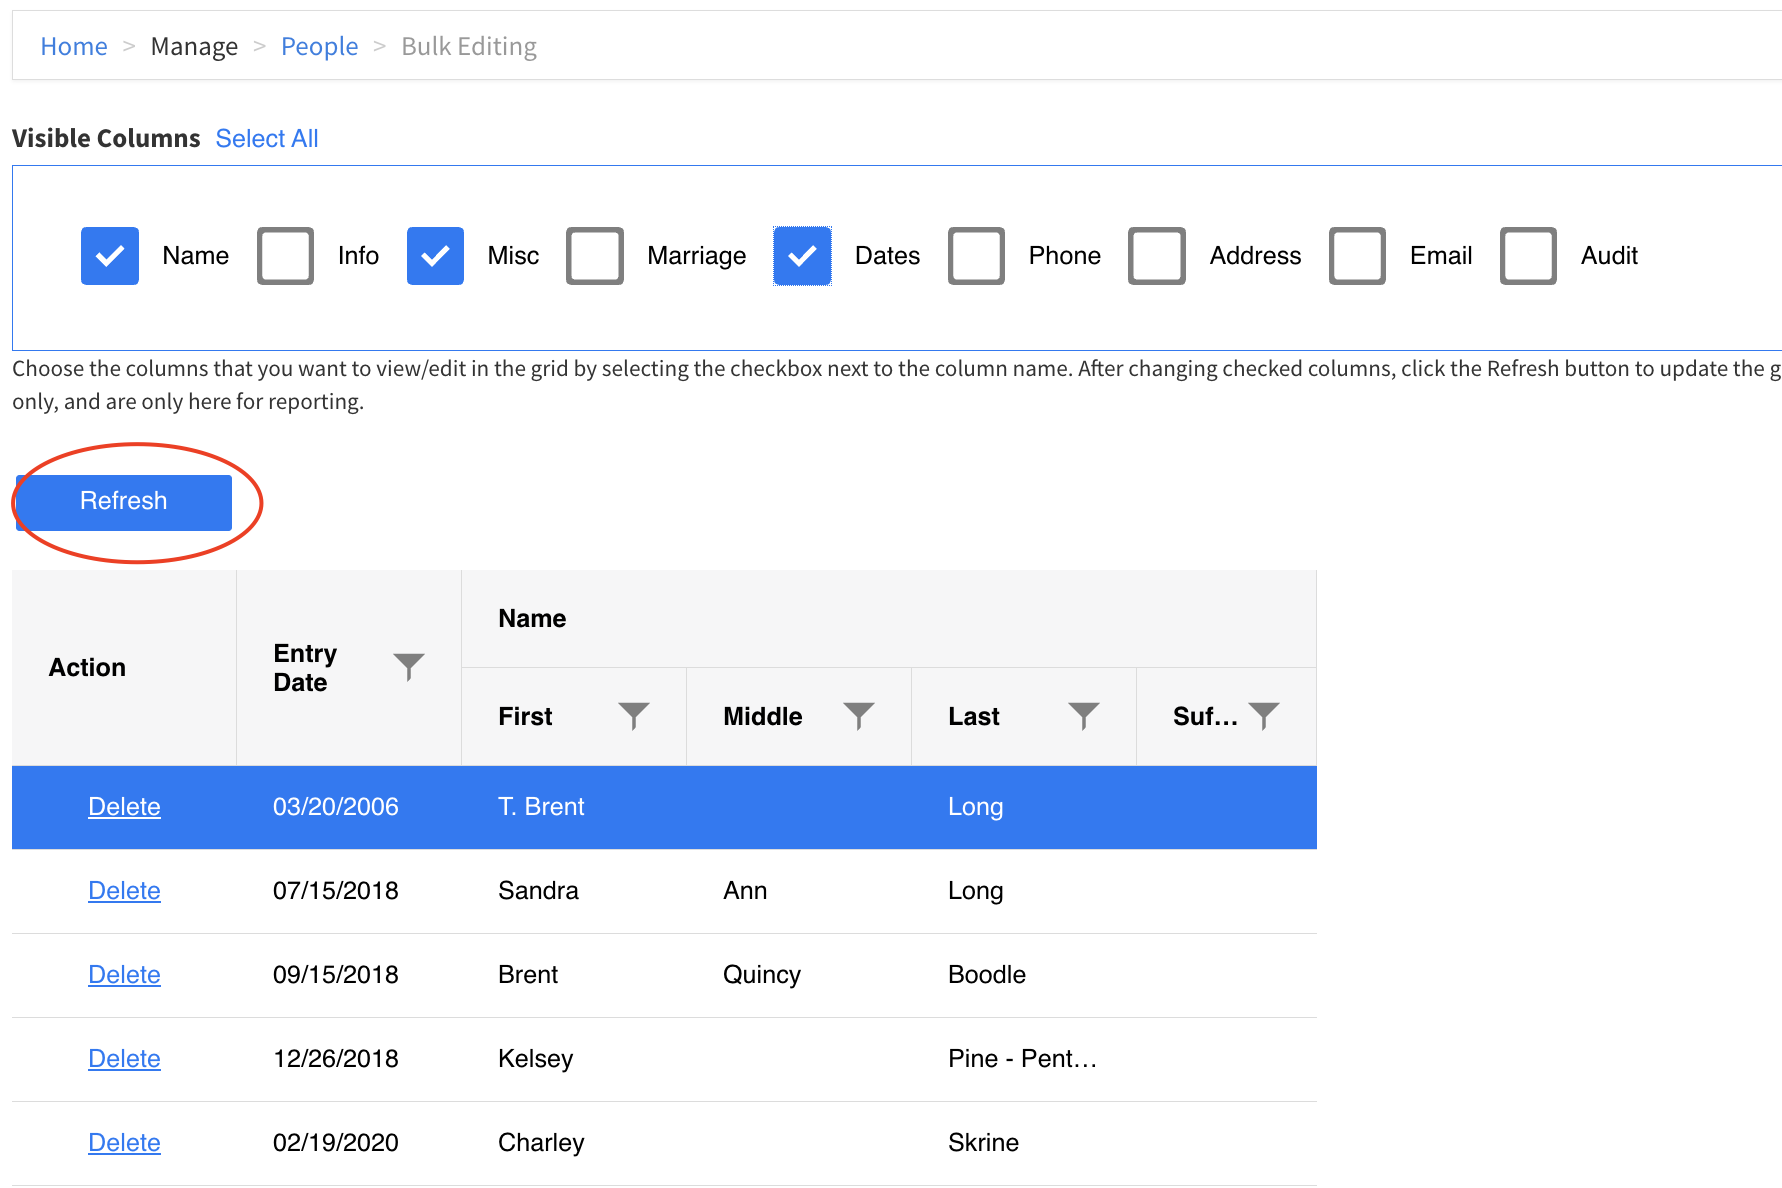The image size is (1782, 1188).
Task: Open the Last name column filter
Action: point(1083,716)
